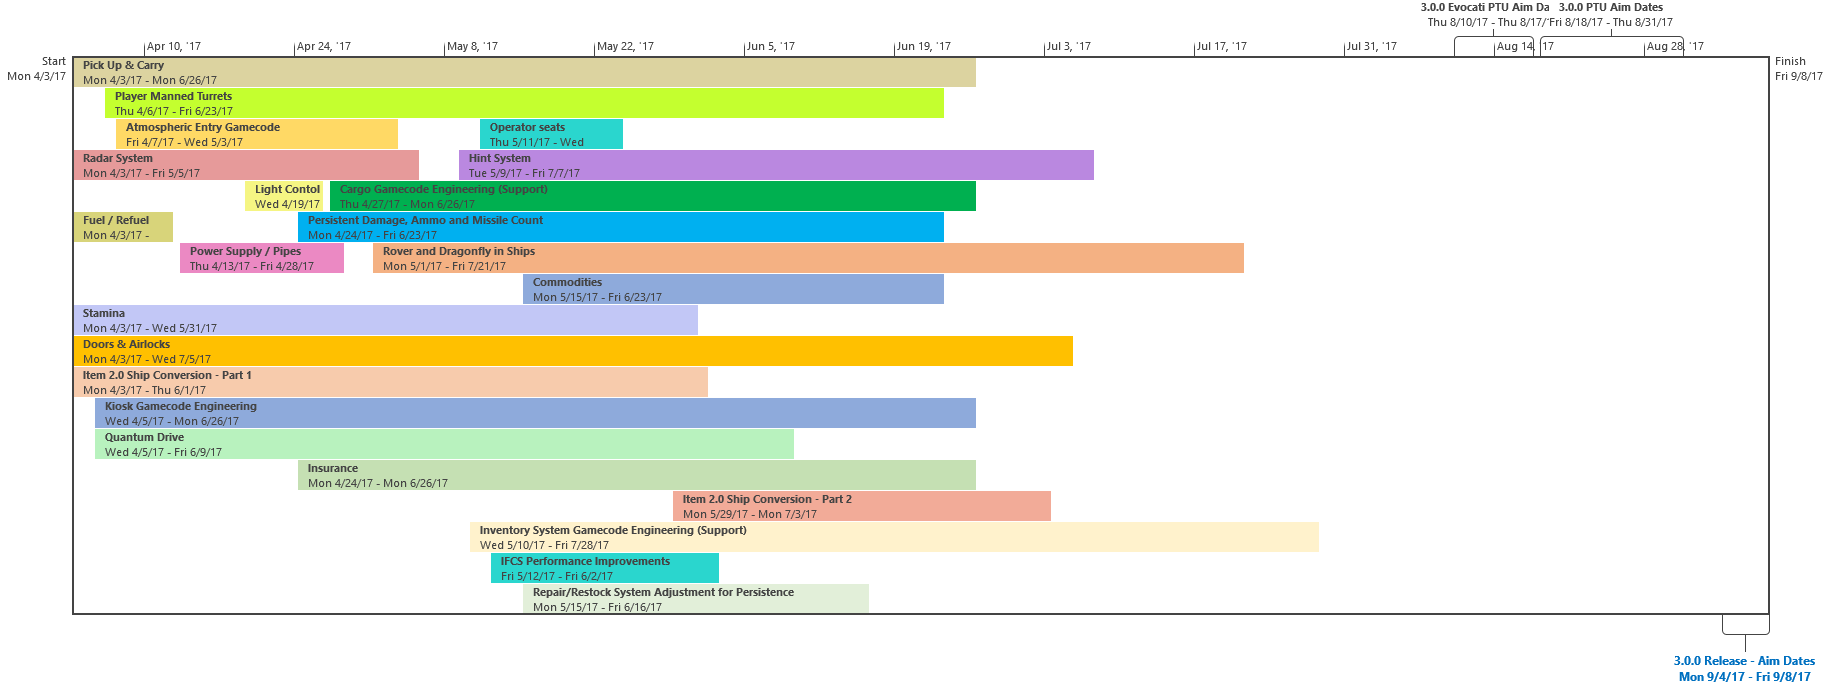Select the Fuel / Refuel task bar
1831x685 pixels.
123,227
